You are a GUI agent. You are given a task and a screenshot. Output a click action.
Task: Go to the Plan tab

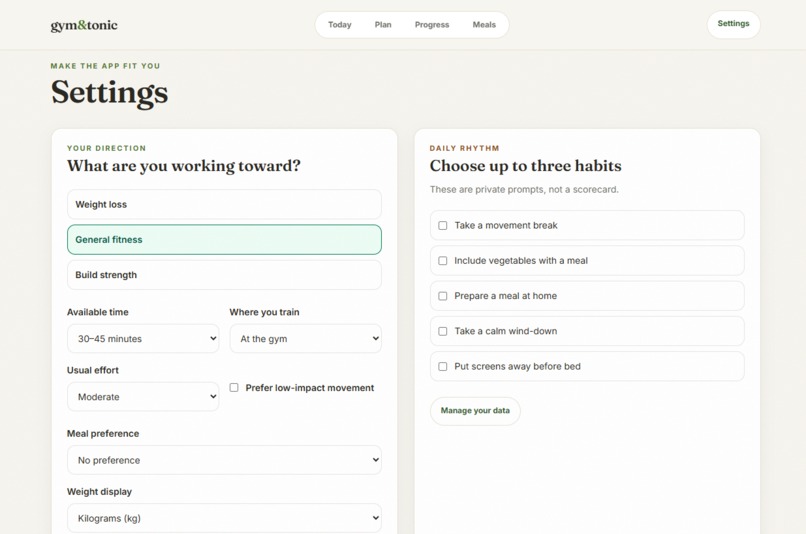click(383, 25)
